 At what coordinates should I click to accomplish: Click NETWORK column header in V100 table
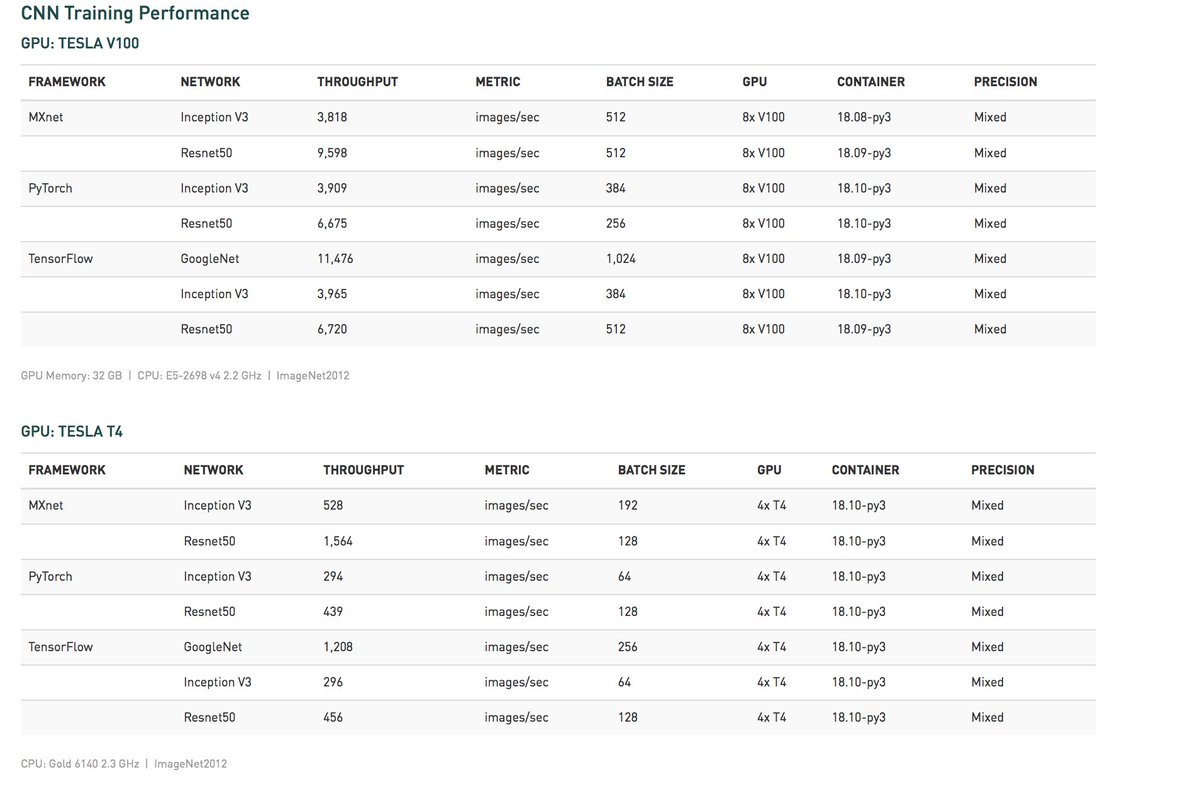(x=210, y=82)
